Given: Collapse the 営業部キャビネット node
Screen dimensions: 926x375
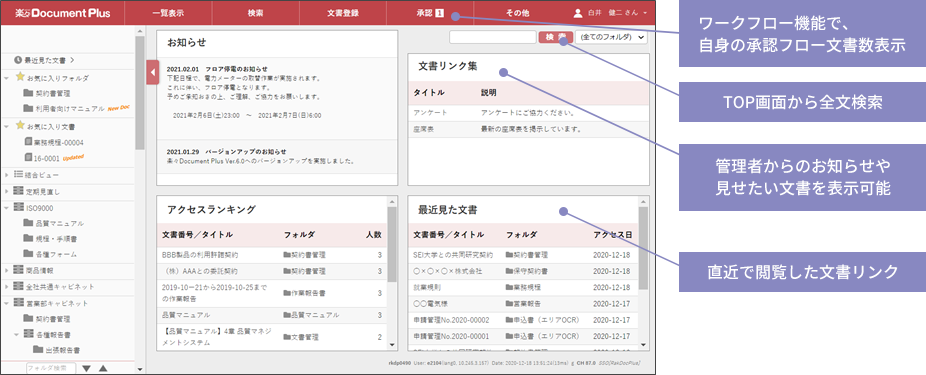Looking at the screenshot, I should [x=6, y=303].
